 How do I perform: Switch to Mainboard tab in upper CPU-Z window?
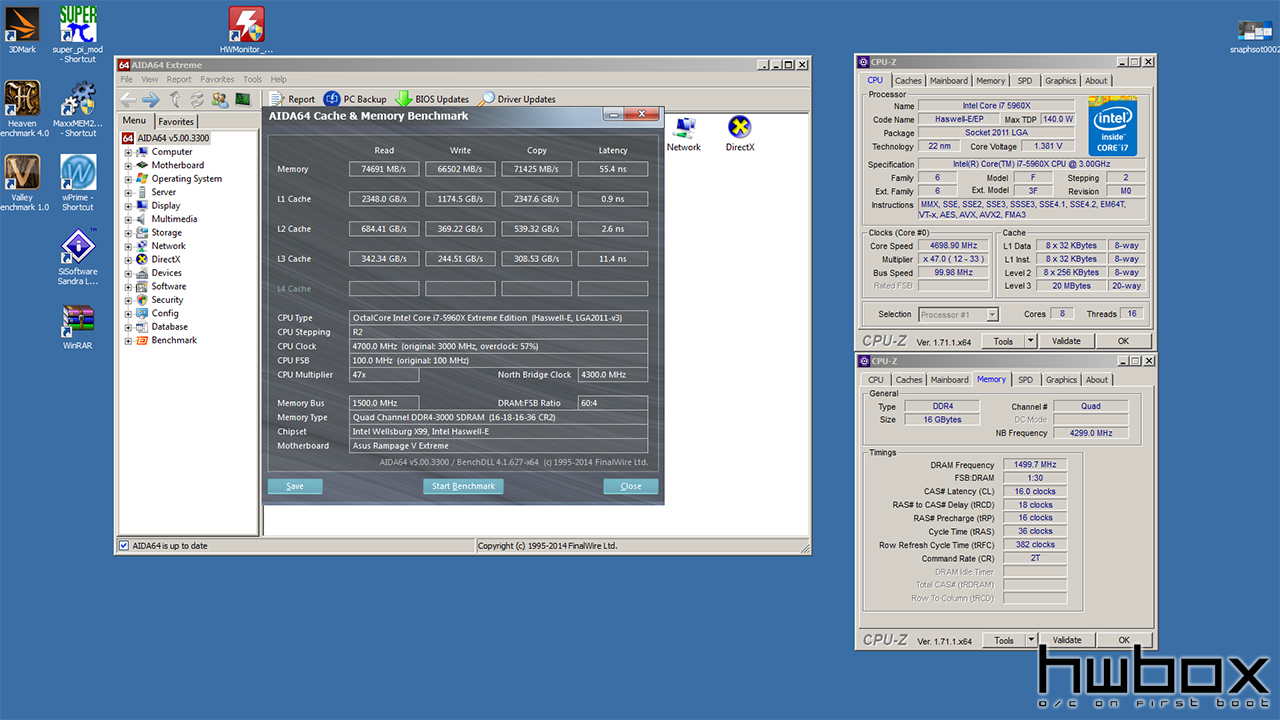point(948,81)
